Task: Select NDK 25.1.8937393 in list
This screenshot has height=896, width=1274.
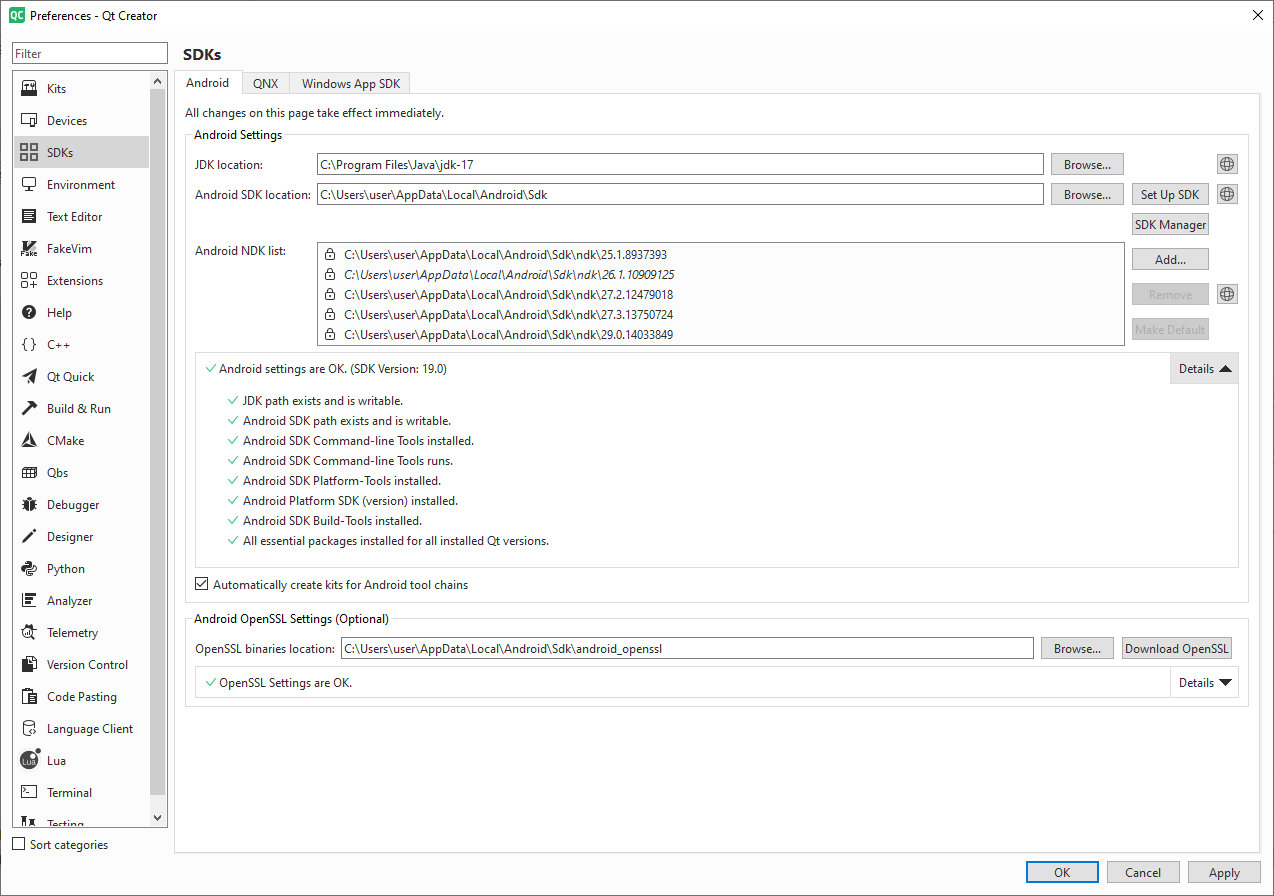Action: tap(720, 254)
